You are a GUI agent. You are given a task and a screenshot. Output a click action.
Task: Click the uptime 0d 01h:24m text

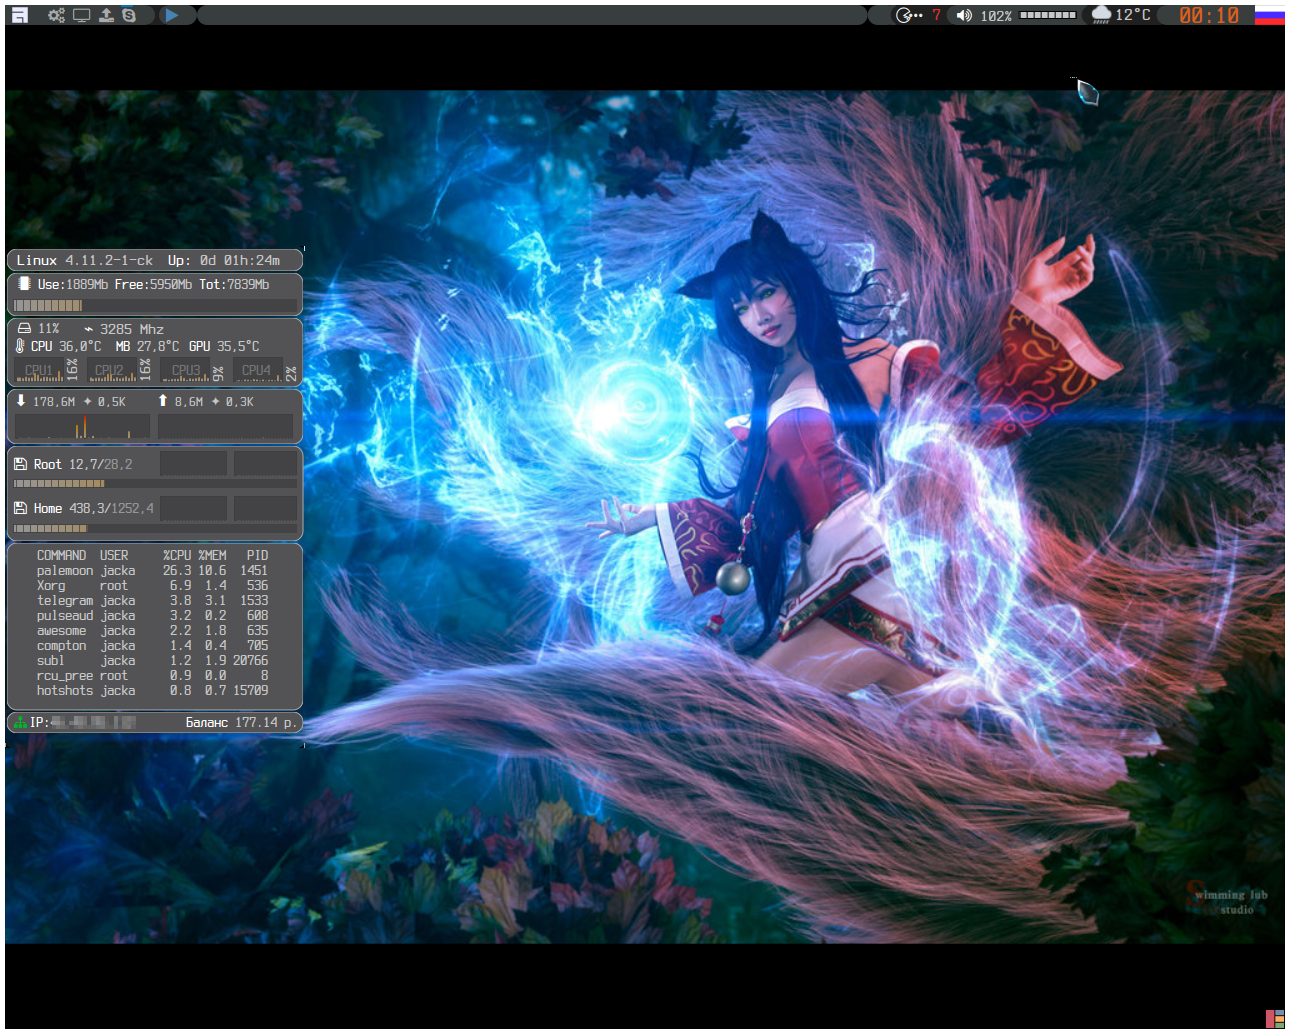(224, 260)
